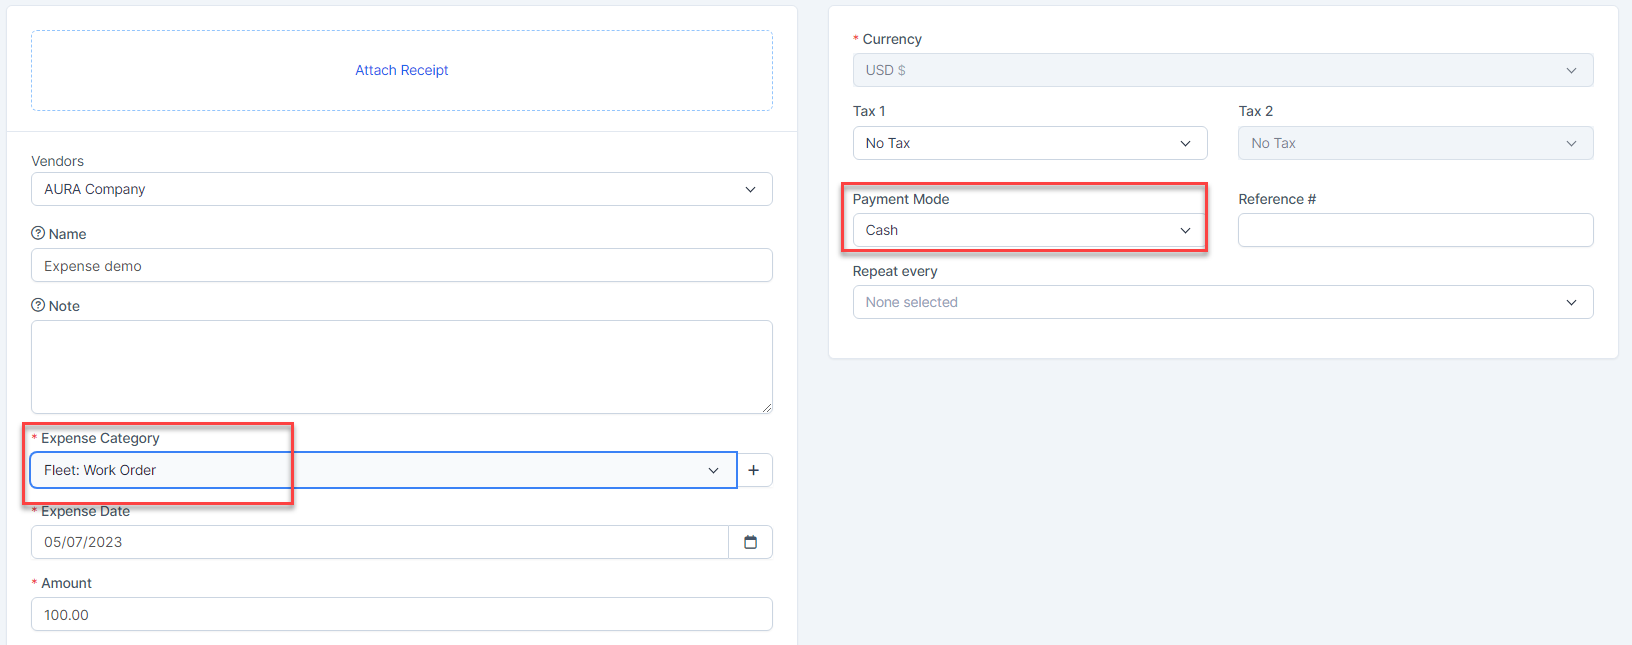The image size is (1632, 645).
Task: Open the Payment Mode dropdown
Action: pyautogui.click(x=1029, y=230)
